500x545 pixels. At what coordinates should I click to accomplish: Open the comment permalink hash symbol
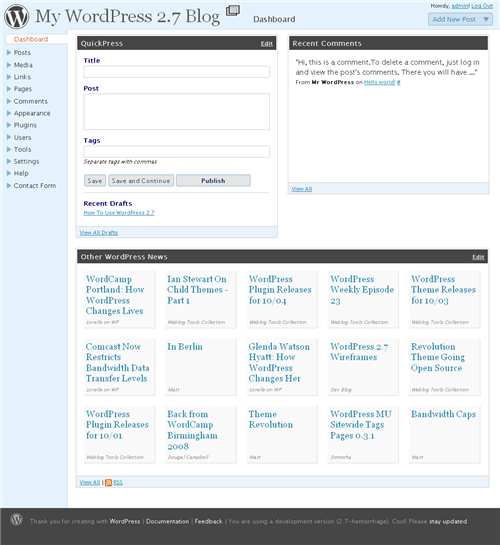(x=399, y=82)
